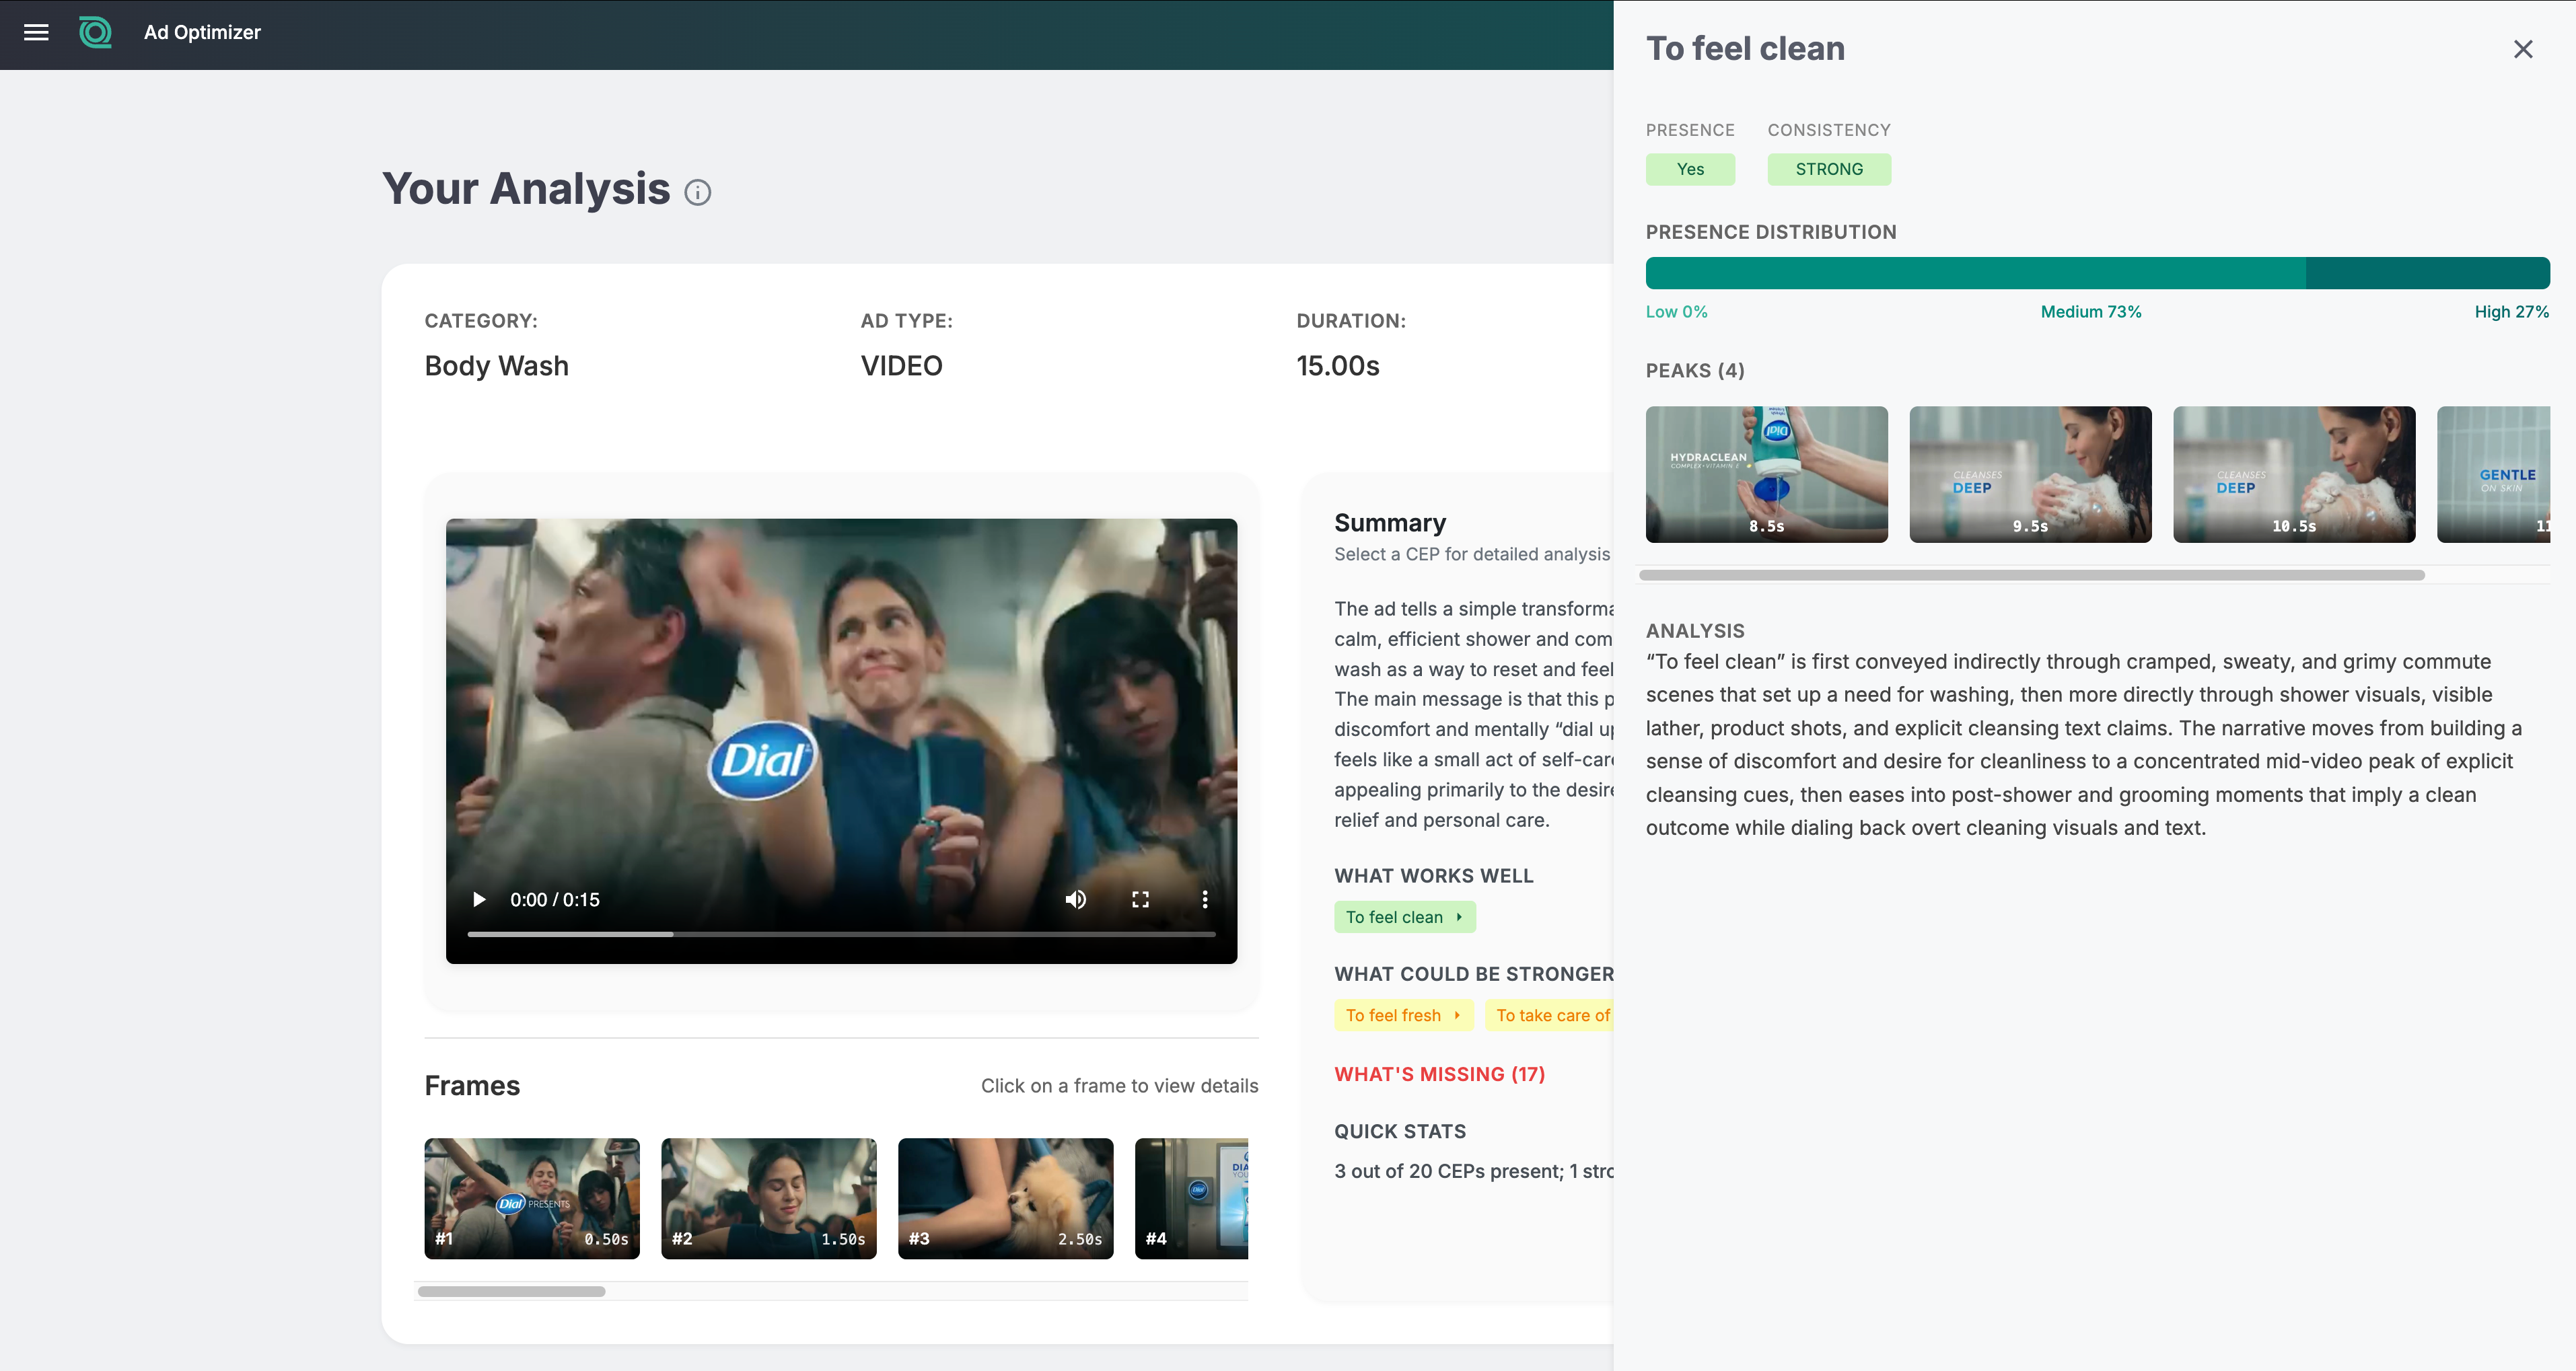2576x1371 pixels.
Task: Expand the WHAT'S MISSING (17) section
Action: pos(1439,1074)
